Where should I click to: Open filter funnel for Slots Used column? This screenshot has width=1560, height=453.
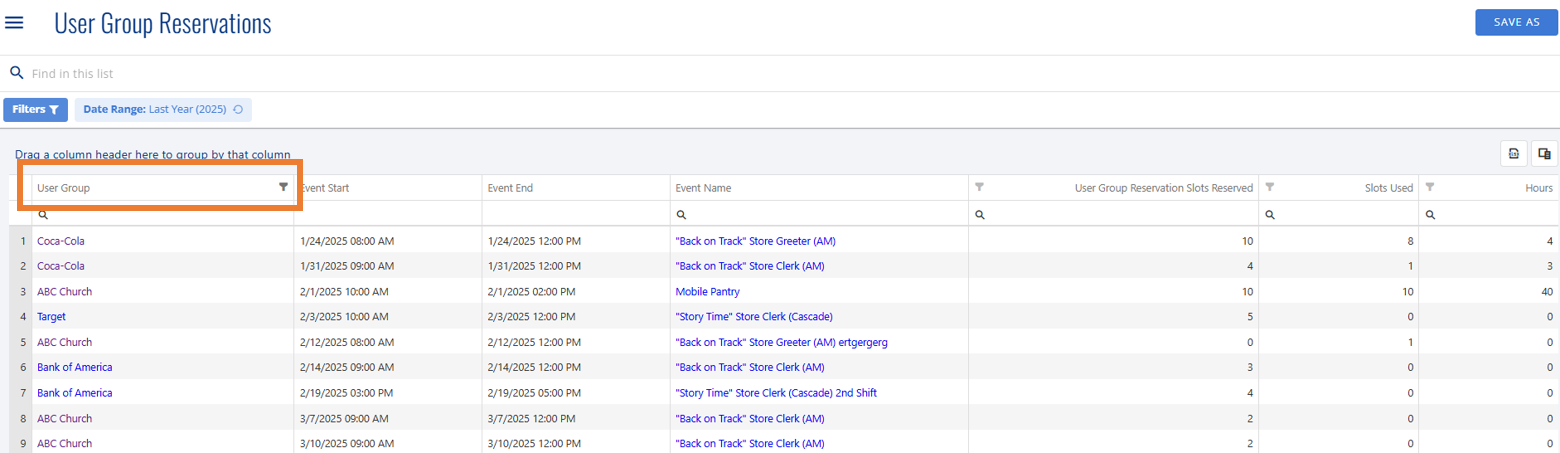click(1269, 187)
